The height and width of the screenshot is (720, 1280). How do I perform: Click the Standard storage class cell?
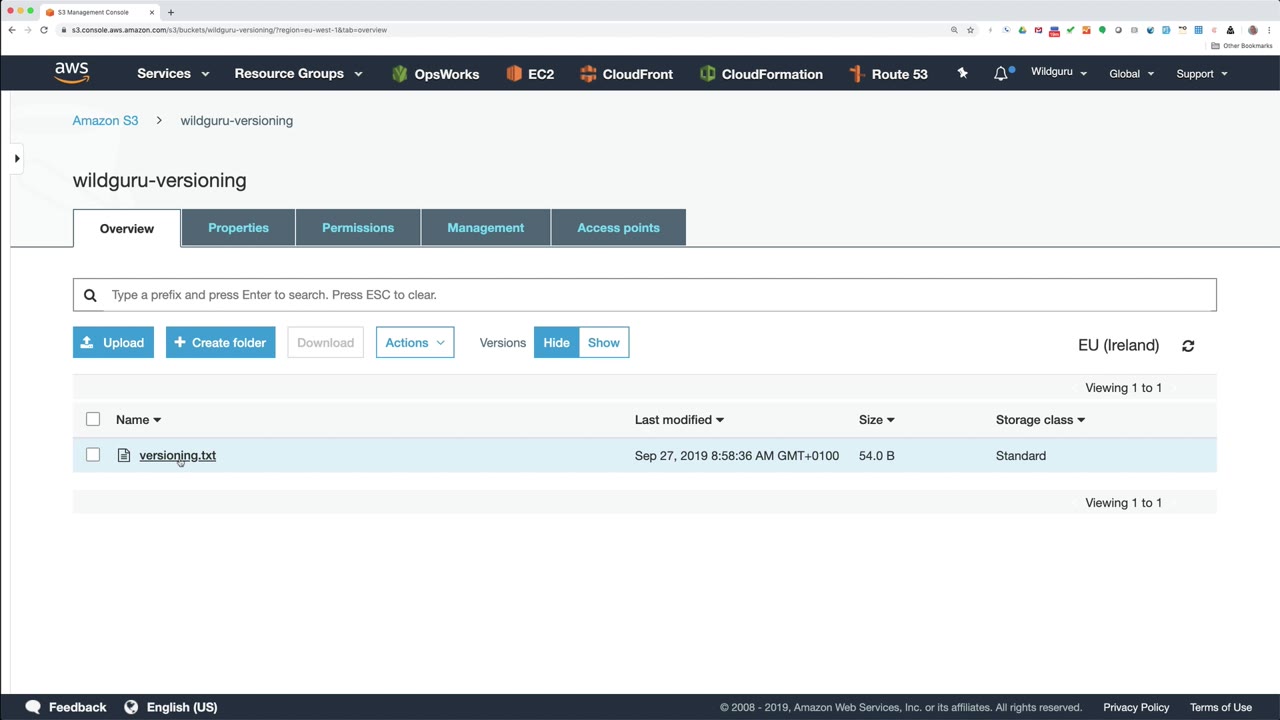[x=1021, y=456]
